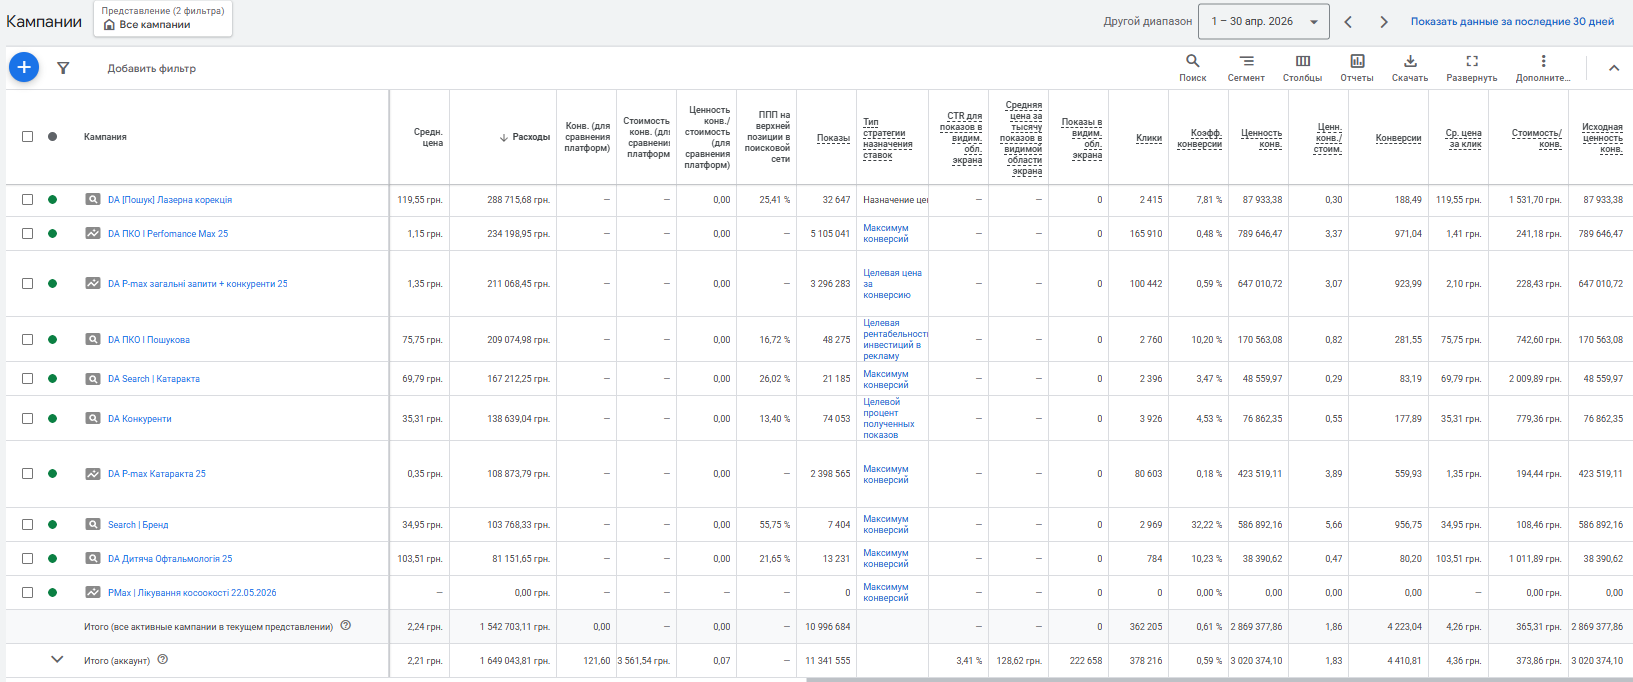
Task: Click search campaign icon for Search | Бренд
Action: [93, 525]
